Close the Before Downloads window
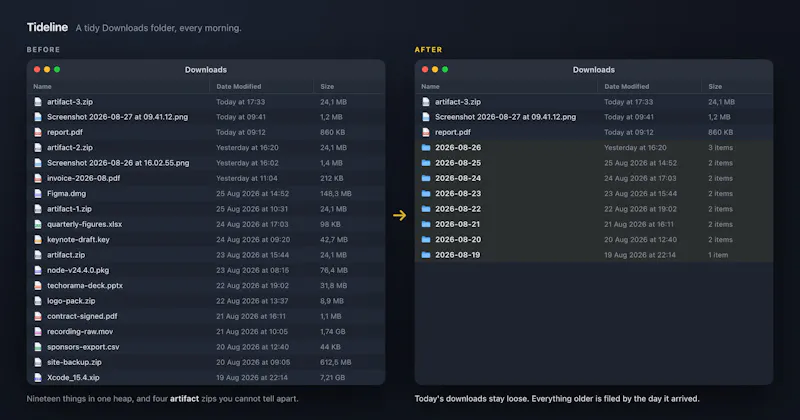The width and height of the screenshot is (800, 420). point(37,69)
